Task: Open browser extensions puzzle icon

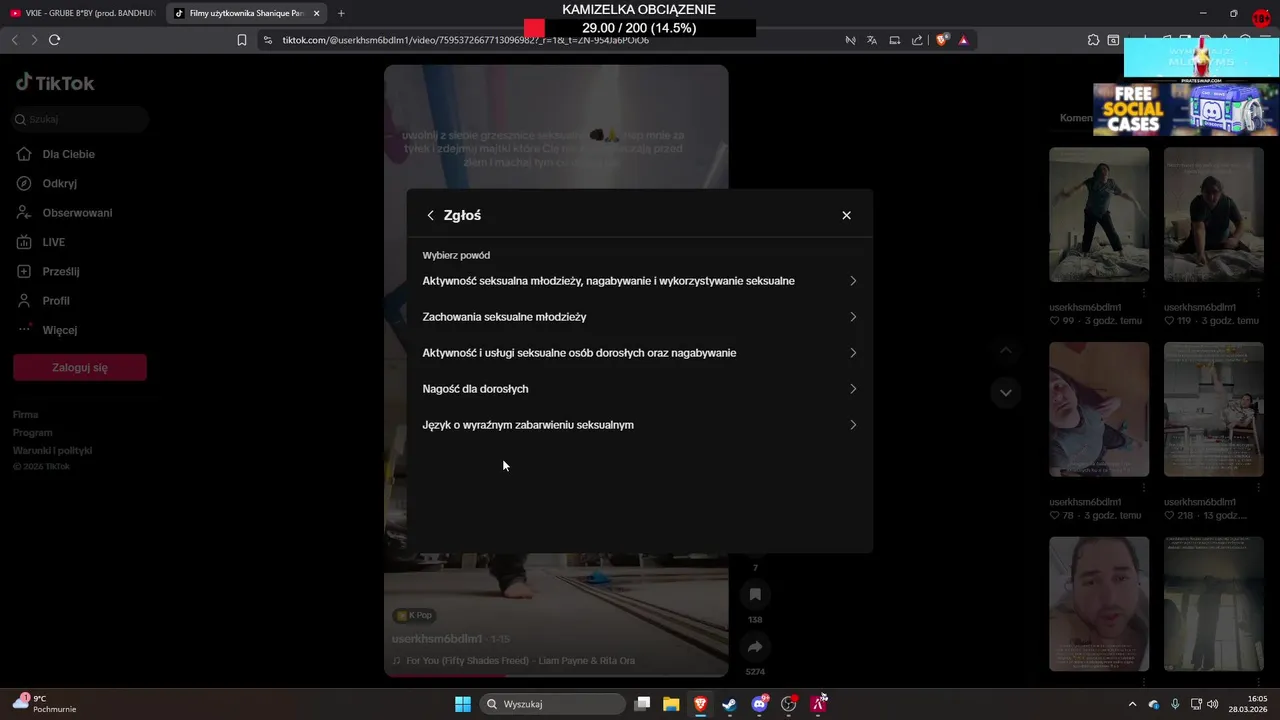Action: tap(1093, 40)
